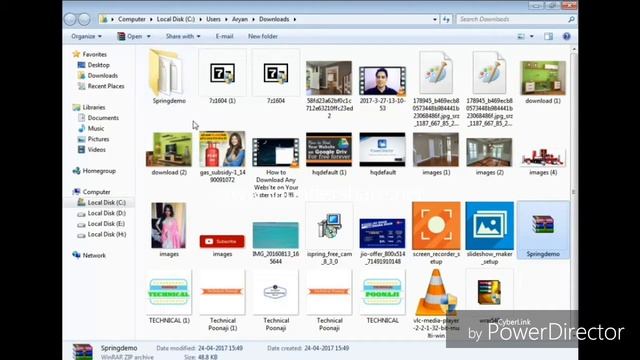
Task: Select the TECHNICAL image without a number
Action: click(x=382, y=292)
